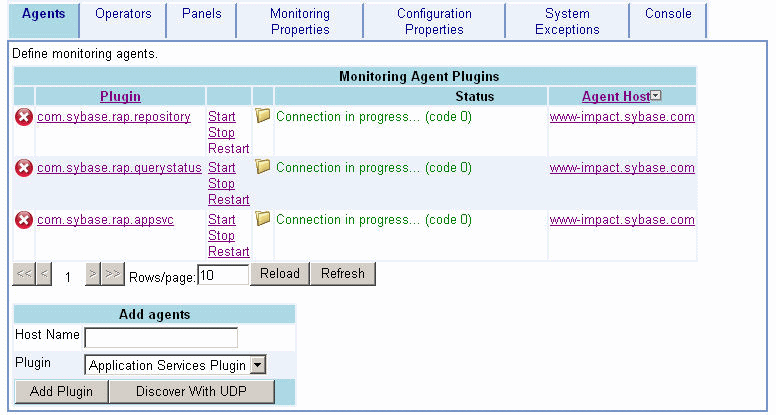This screenshot has width=776, height=415.
Task: Click the Add agents section header
Action: tap(154, 315)
